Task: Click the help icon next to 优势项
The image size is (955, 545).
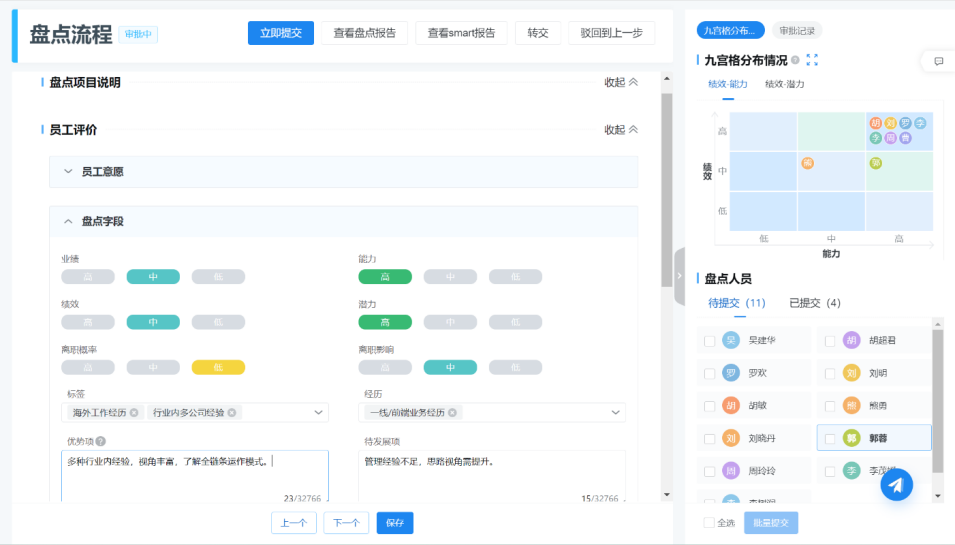Action: [101, 441]
